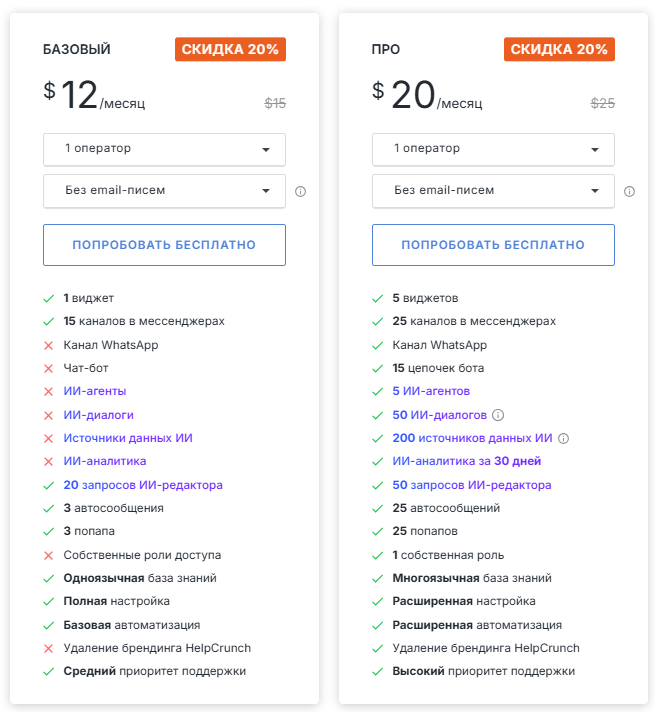The width and height of the screenshot is (655, 712).
Task: Click info icon beside Pro plan email dropdown
Action: coord(629,191)
